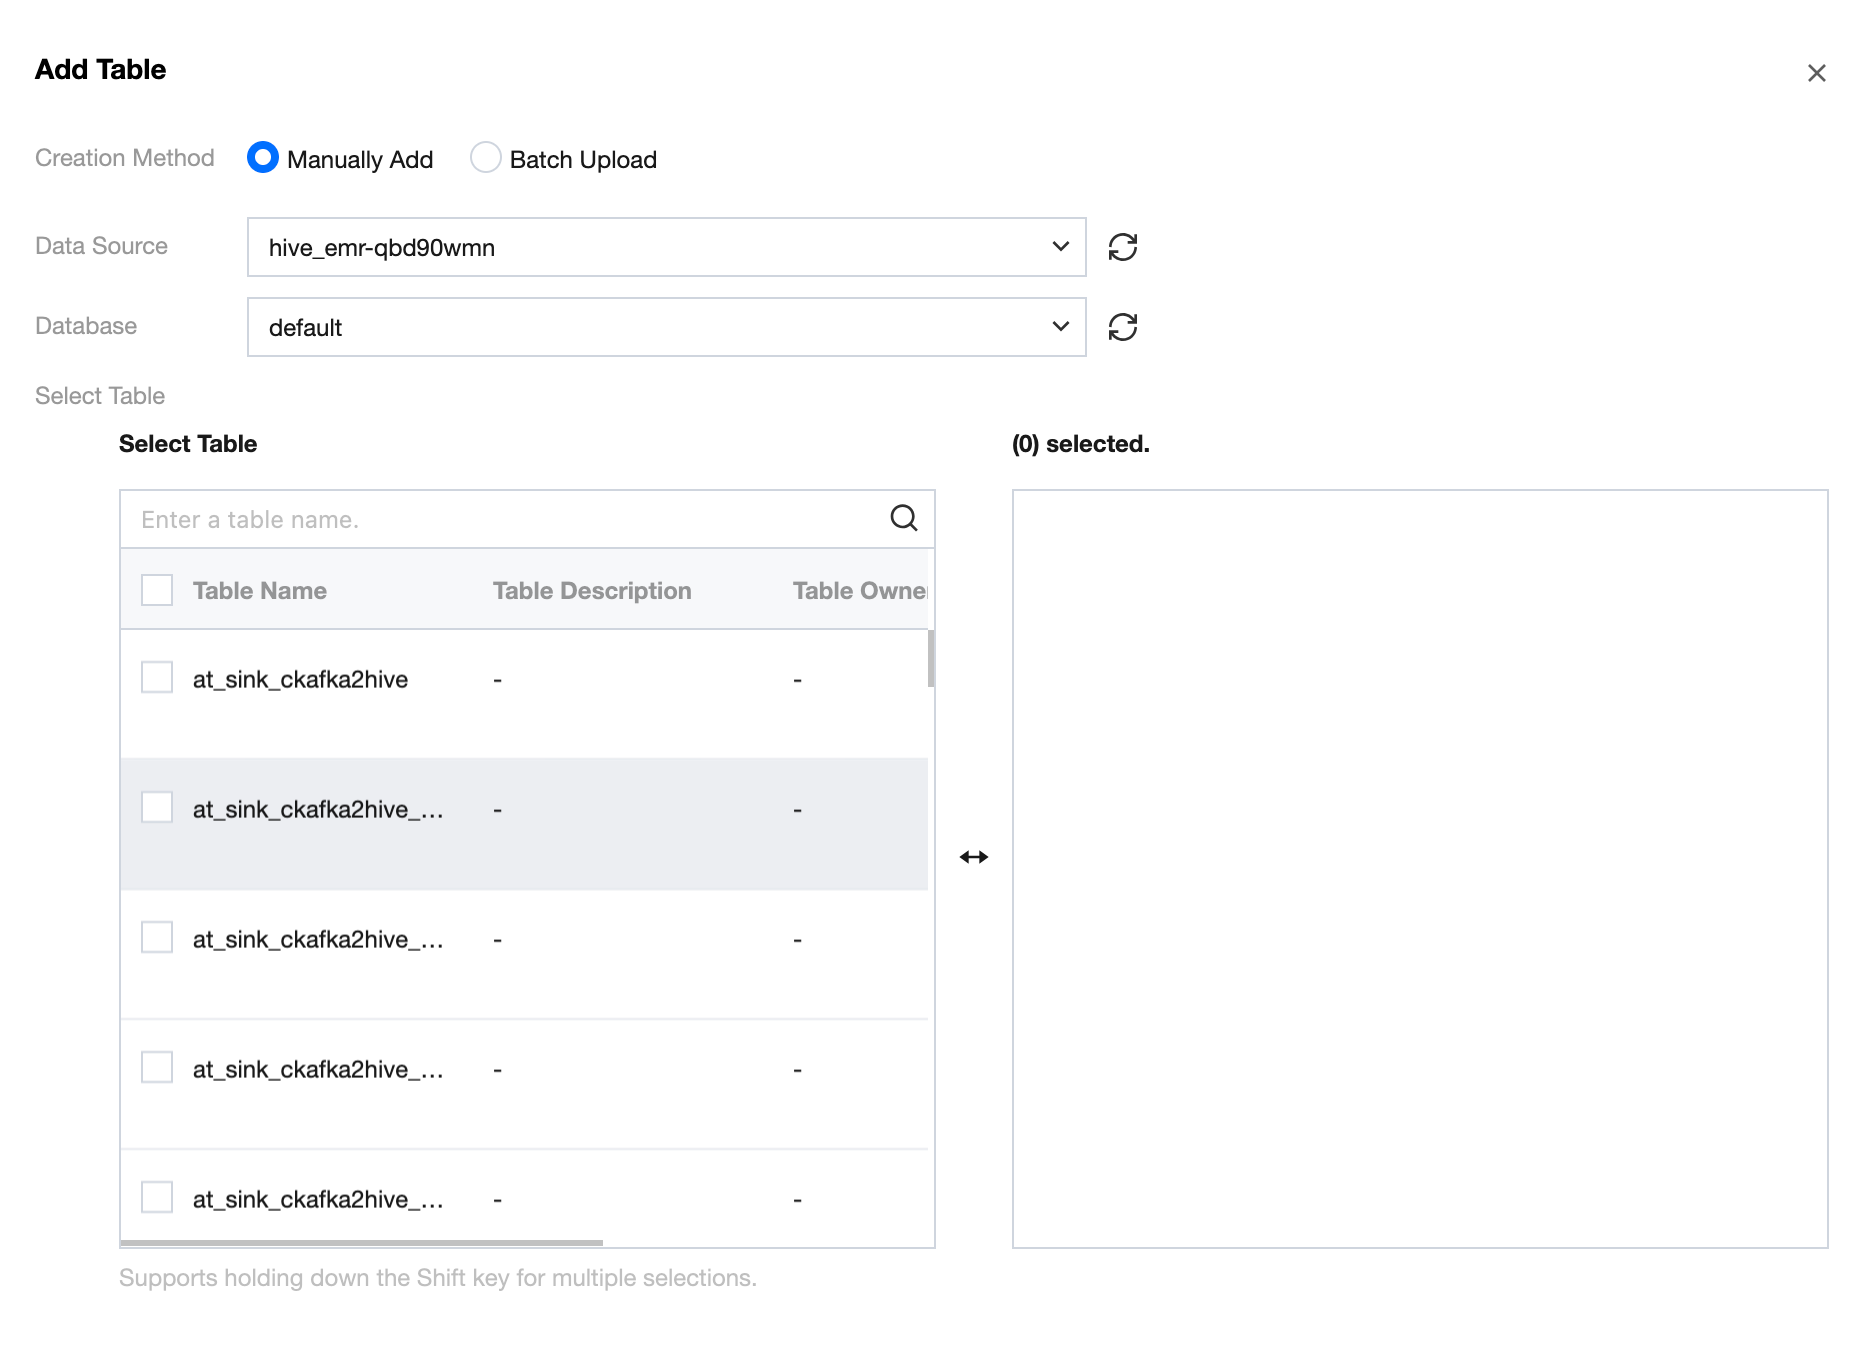Check the highlighted second table row checkbox

tap(157, 807)
